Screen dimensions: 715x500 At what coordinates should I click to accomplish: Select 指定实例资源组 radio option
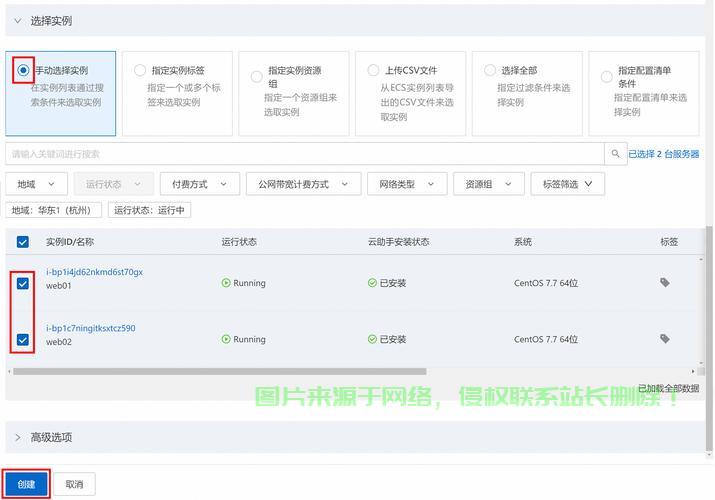point(257,77)
